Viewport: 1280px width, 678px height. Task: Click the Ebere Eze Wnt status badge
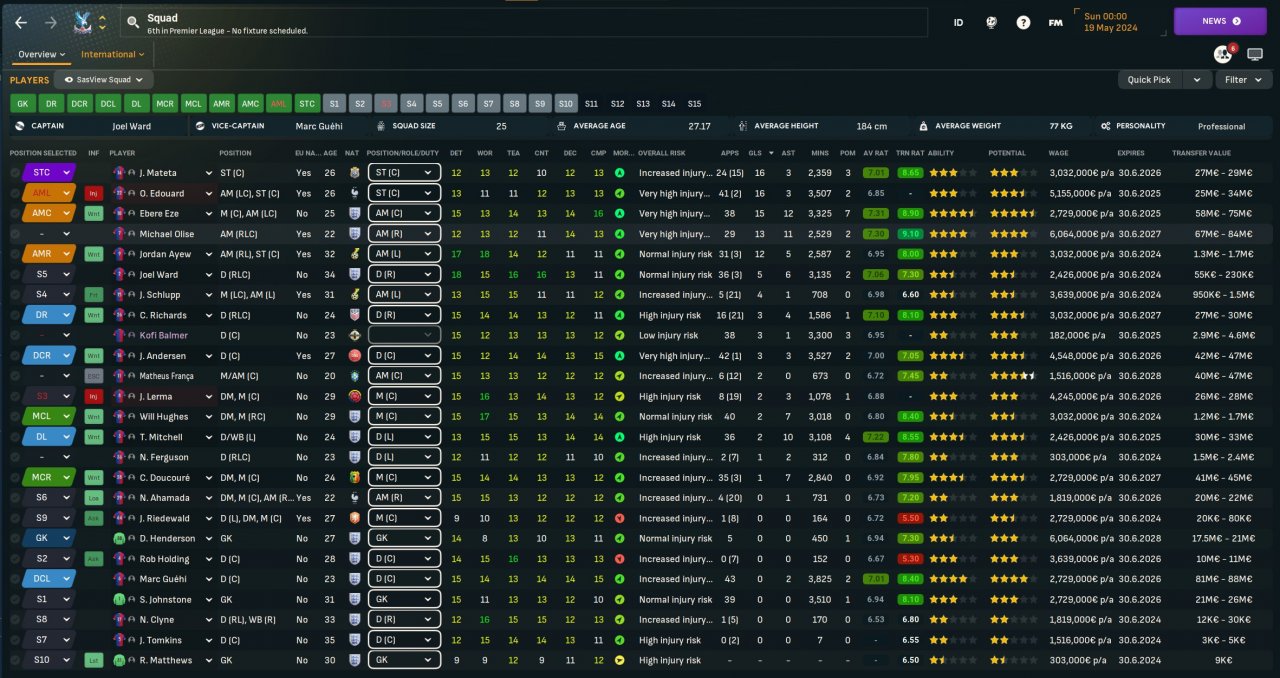coord(94,213)
